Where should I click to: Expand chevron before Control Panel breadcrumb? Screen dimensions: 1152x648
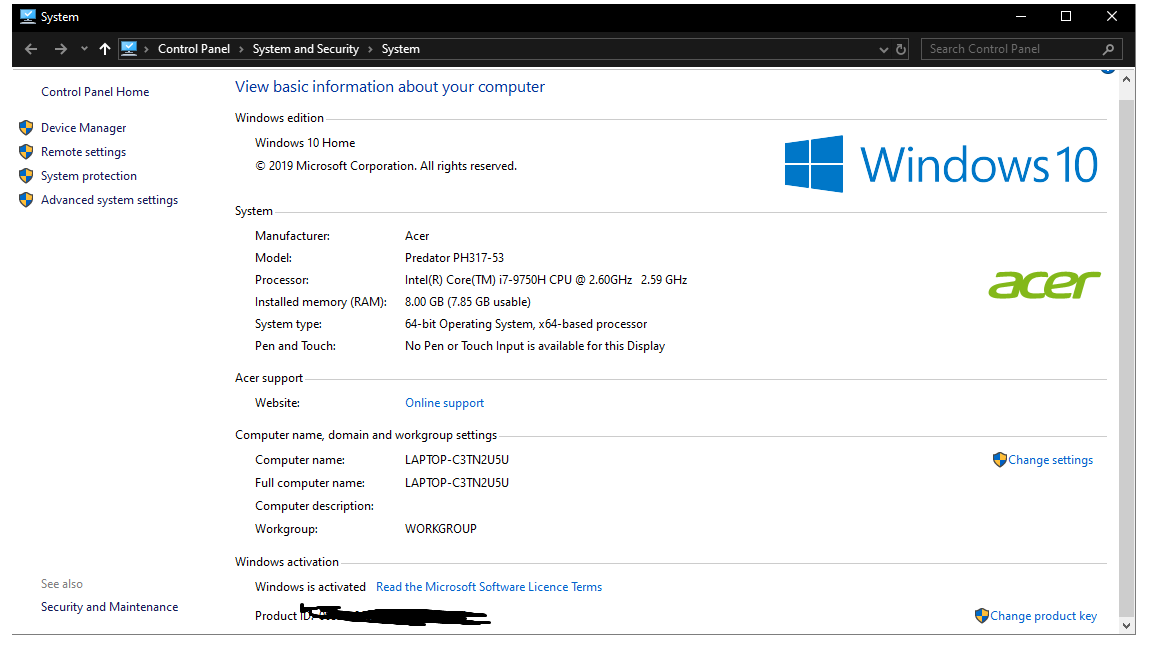tap(147, 49)
